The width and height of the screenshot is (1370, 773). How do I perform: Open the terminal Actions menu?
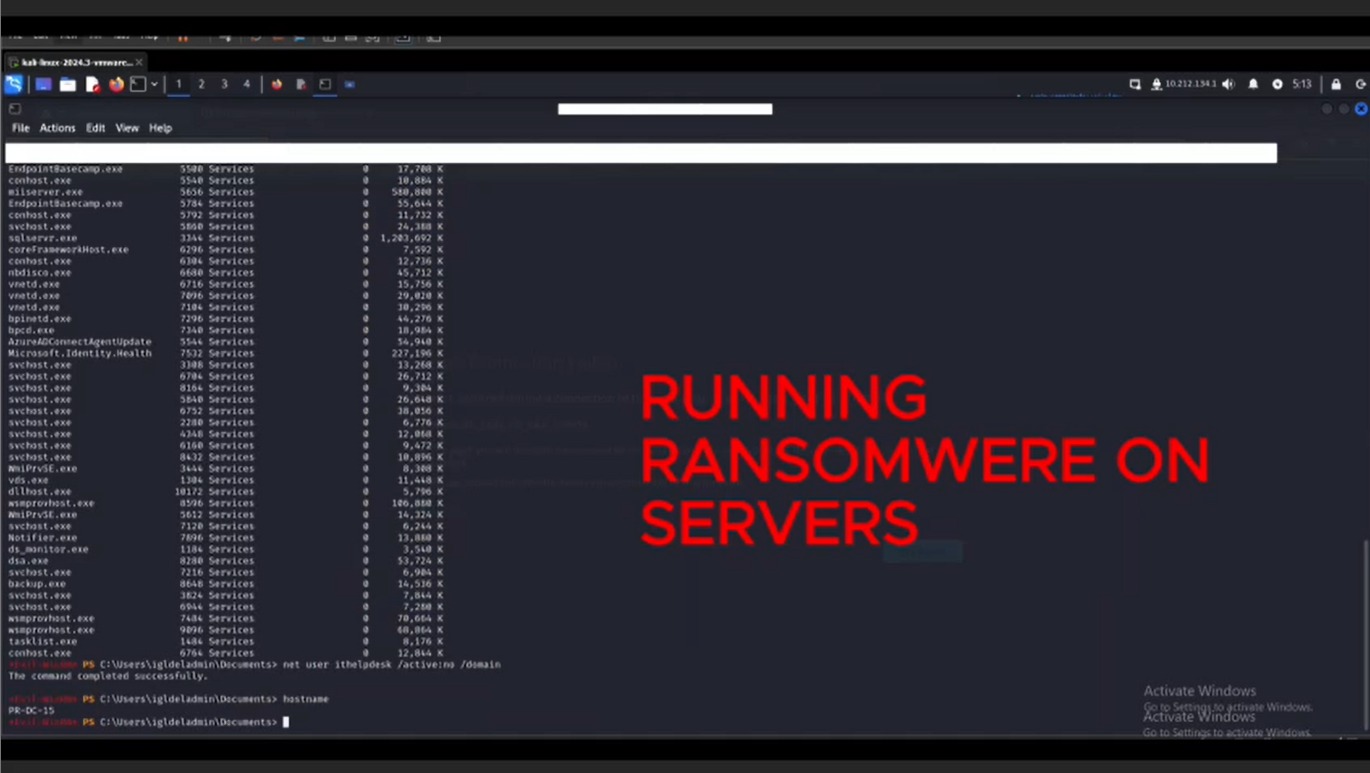click(x=57, y=128)
